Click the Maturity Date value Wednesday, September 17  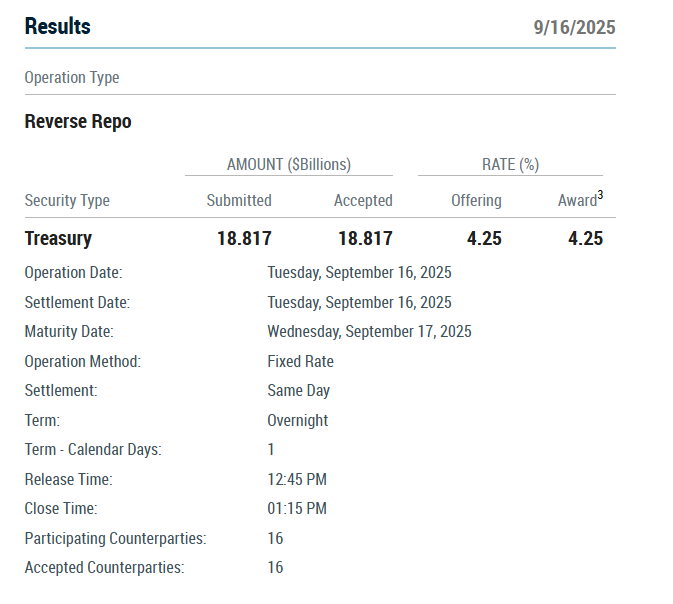[x=369, y=331]
